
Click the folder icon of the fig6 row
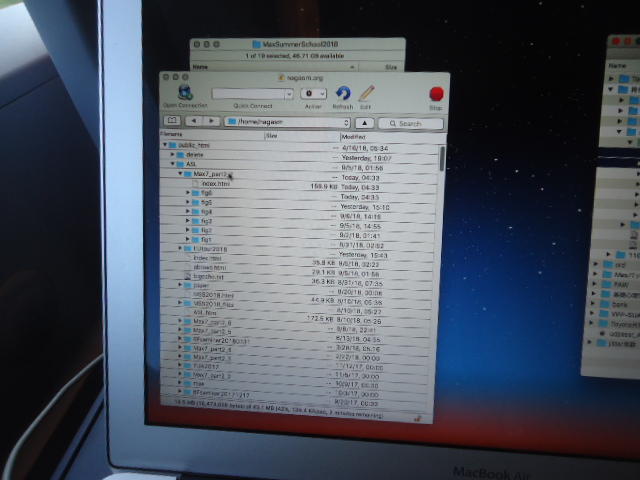tap(196, 193)
